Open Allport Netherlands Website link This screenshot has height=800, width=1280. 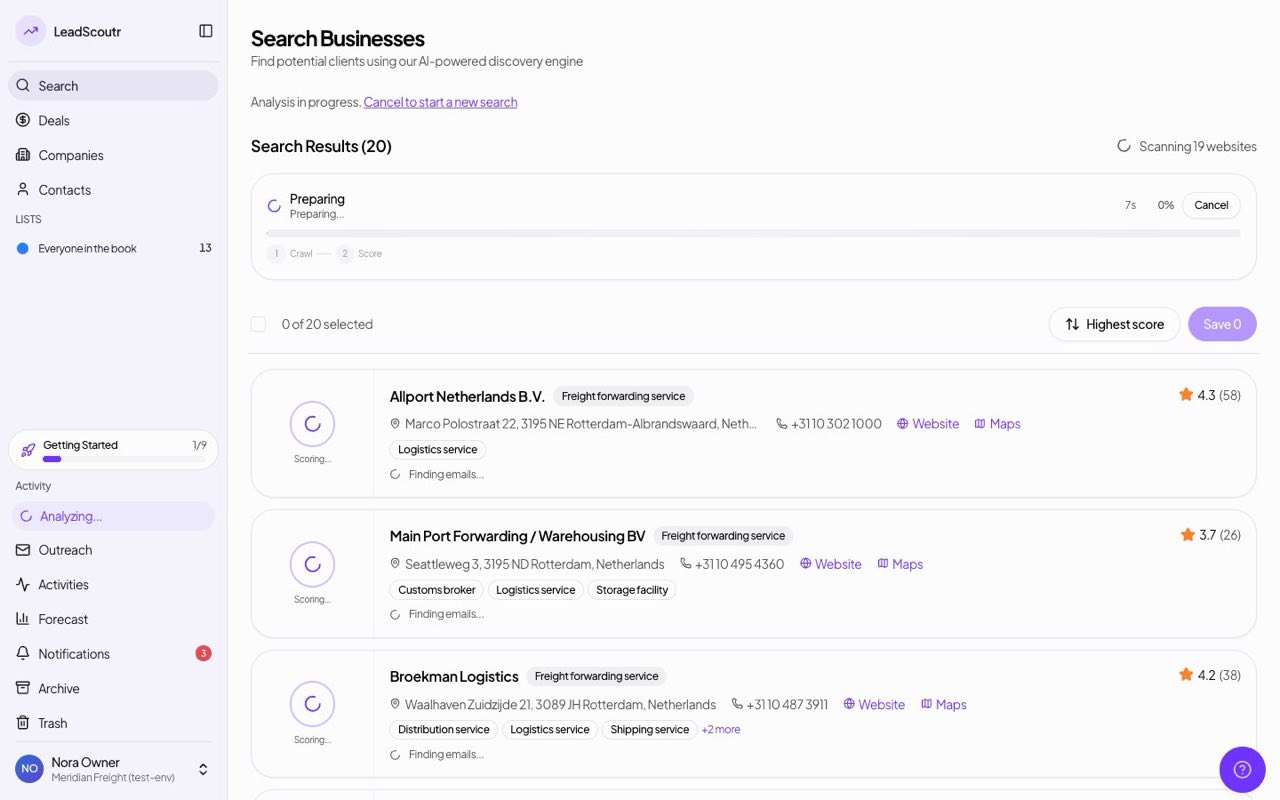[x=928, y=424]
